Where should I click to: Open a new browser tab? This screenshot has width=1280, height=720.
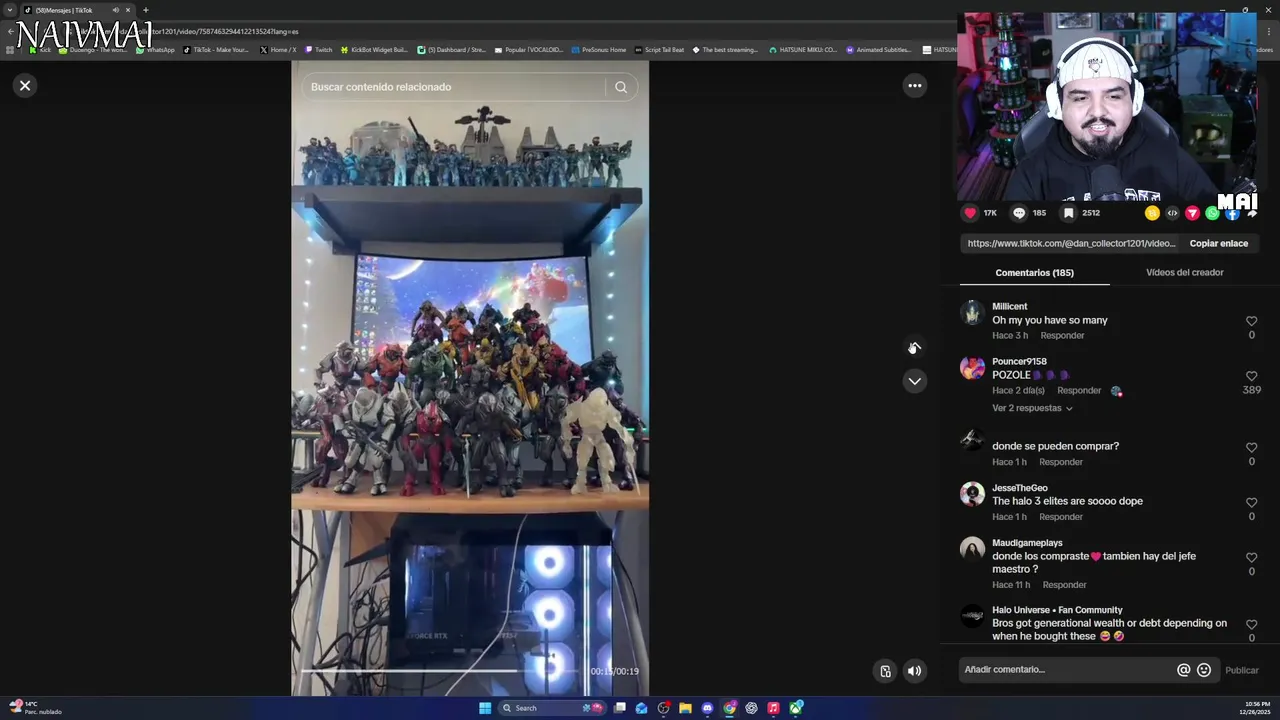pyautogui.click(x=145, y=10)
